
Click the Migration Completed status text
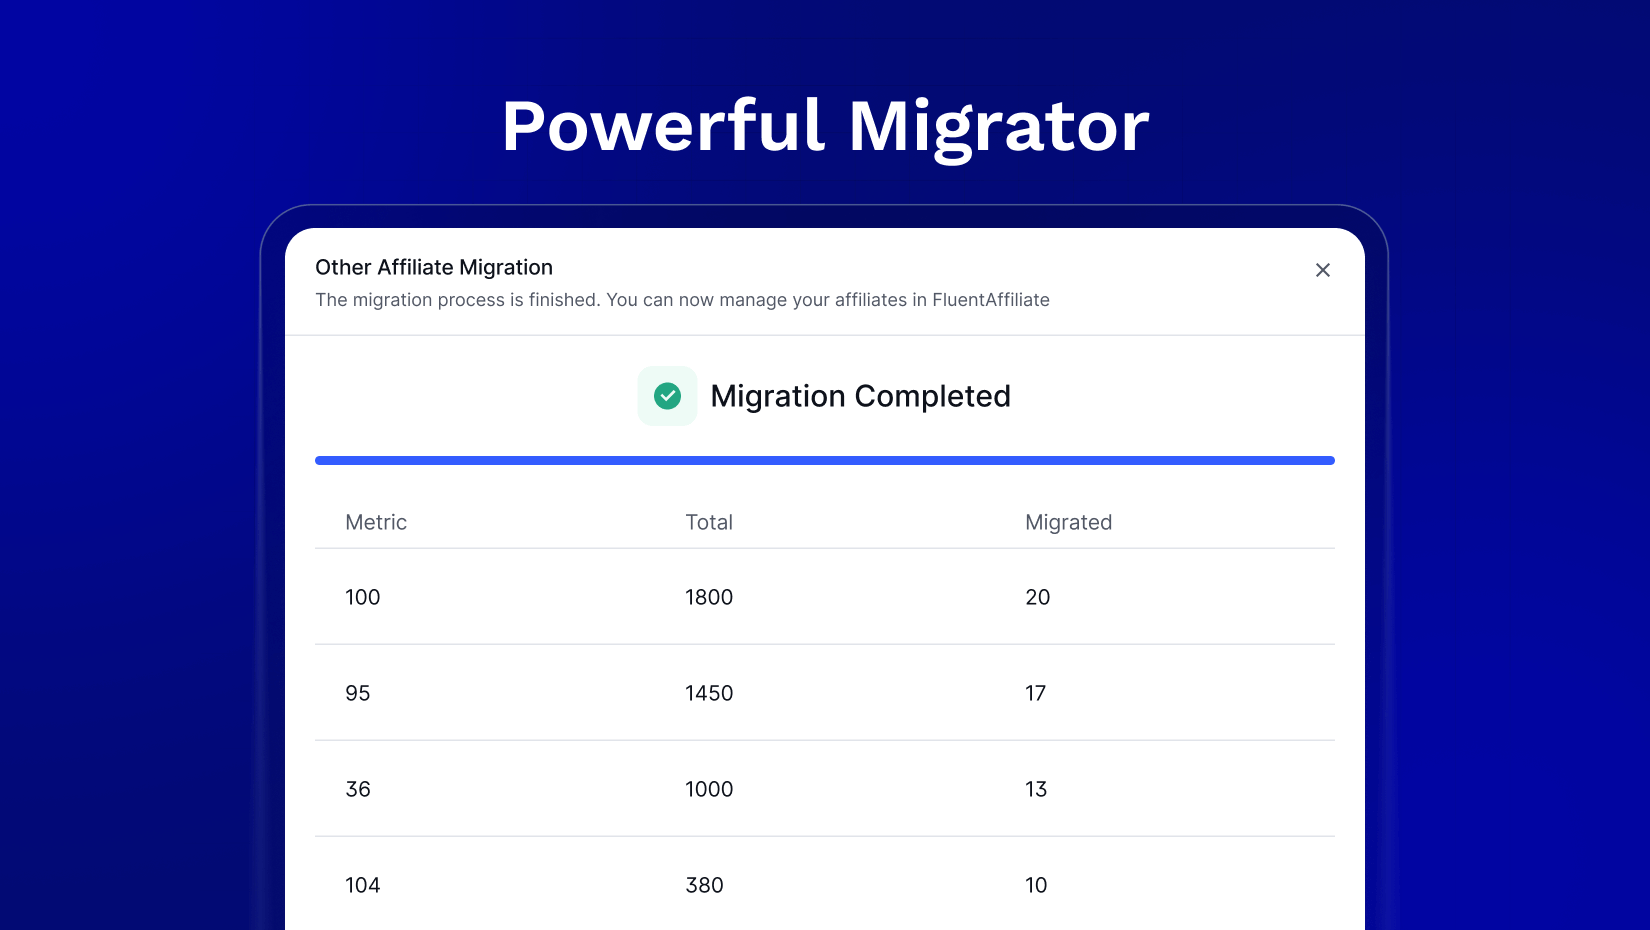pos(860,396)
